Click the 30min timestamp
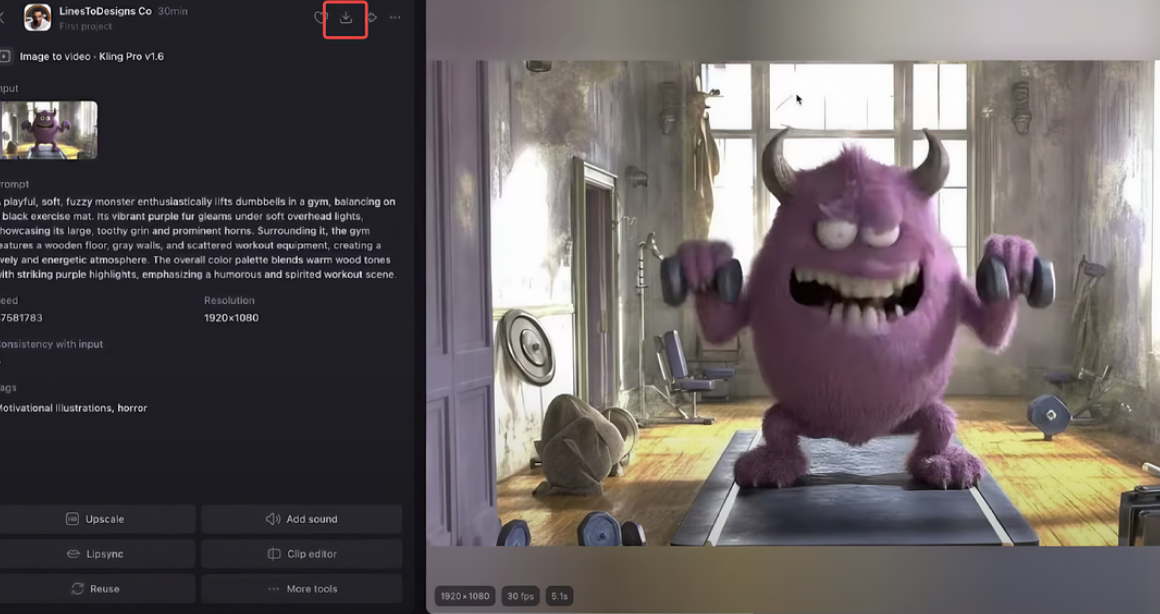Viewport: 1160px width, 614px height. coord(172,11)
